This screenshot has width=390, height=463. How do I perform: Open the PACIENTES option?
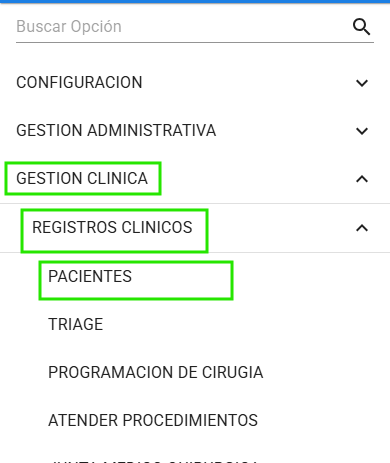(90, 276)
